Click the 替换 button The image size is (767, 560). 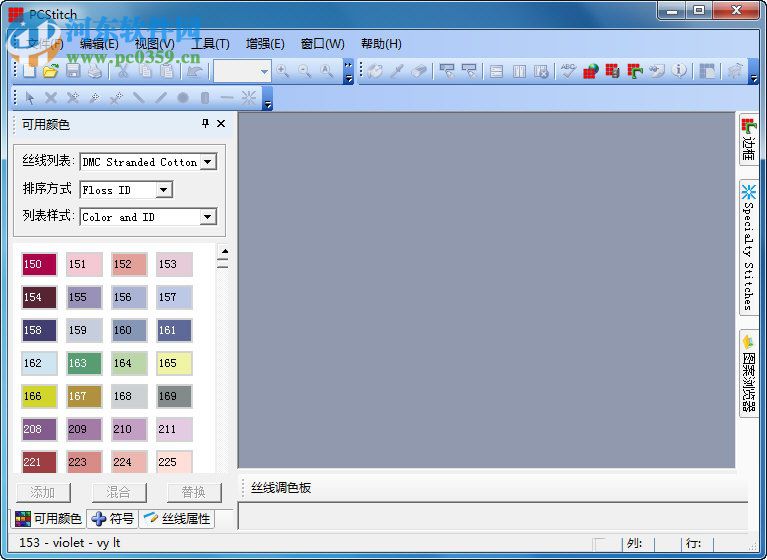point(194,492)
